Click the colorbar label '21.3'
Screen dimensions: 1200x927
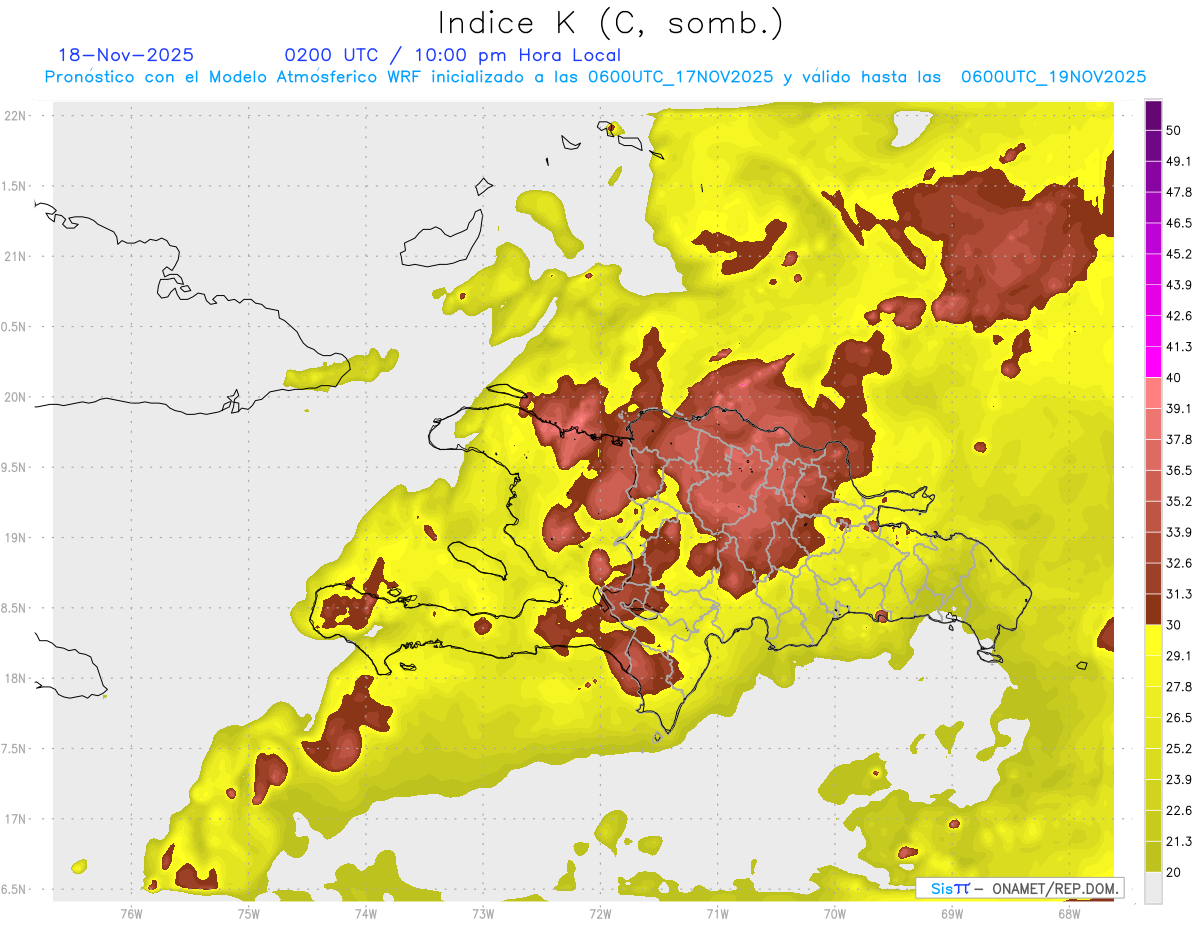coord(1179,841)
